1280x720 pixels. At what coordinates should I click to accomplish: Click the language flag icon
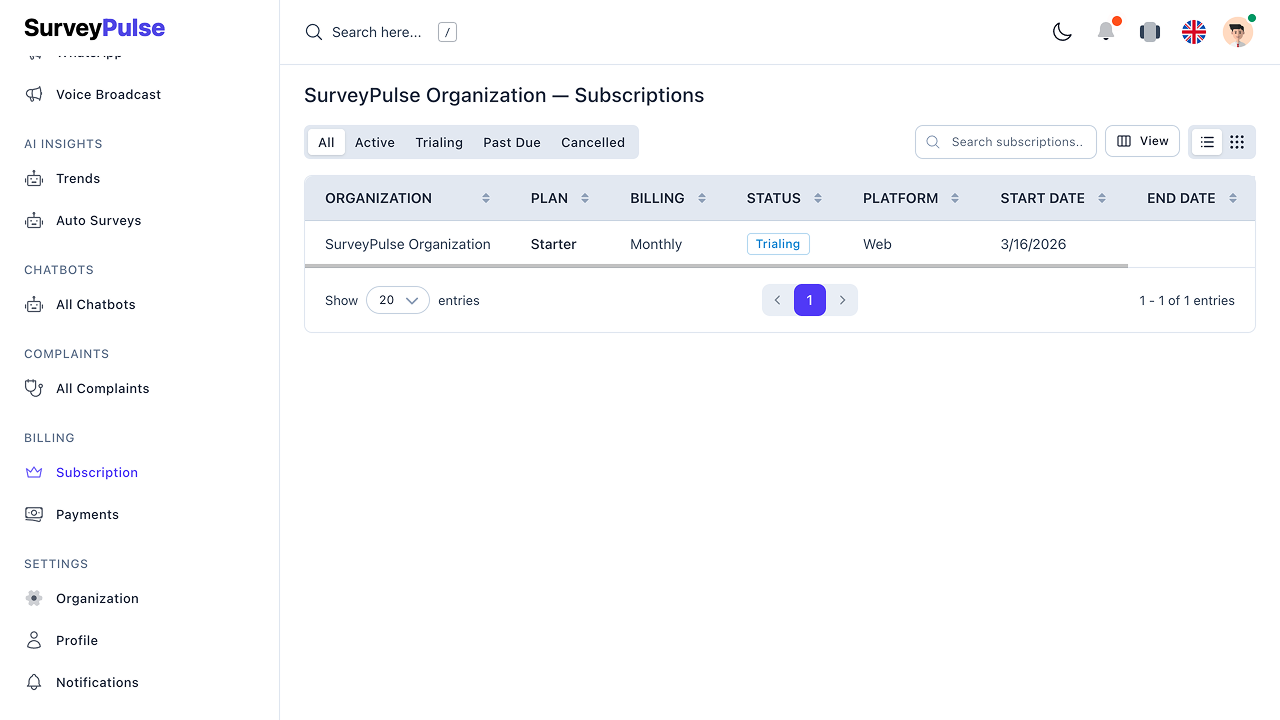pos(1194,32)
